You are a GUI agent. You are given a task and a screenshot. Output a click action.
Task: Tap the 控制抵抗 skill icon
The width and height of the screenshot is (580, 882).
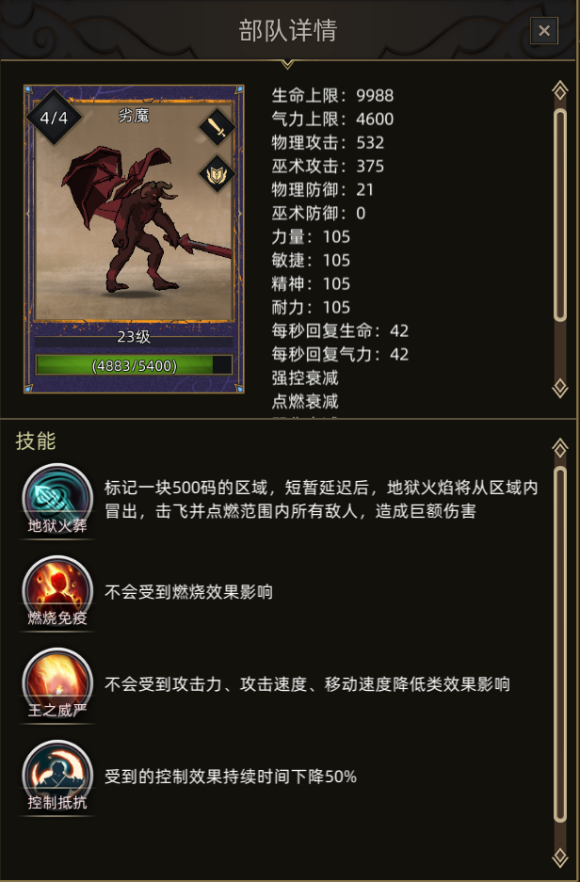coord(57,776)
